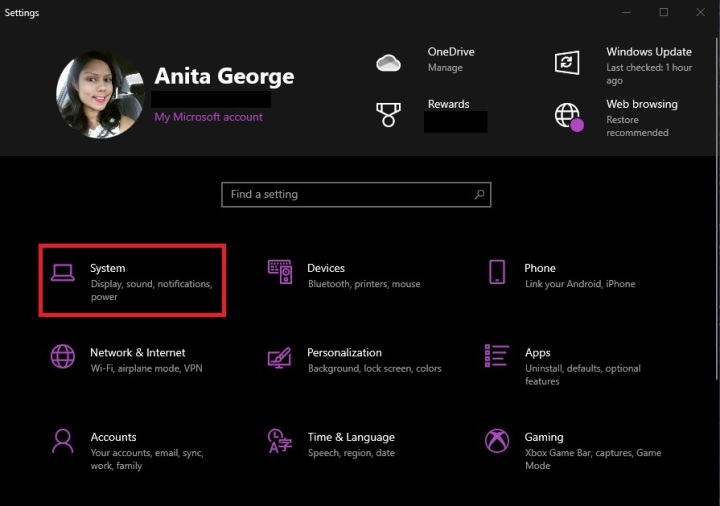Click Background, lock screen, colors description
This screenshot has height=506, width=720.
coord(375,368)
